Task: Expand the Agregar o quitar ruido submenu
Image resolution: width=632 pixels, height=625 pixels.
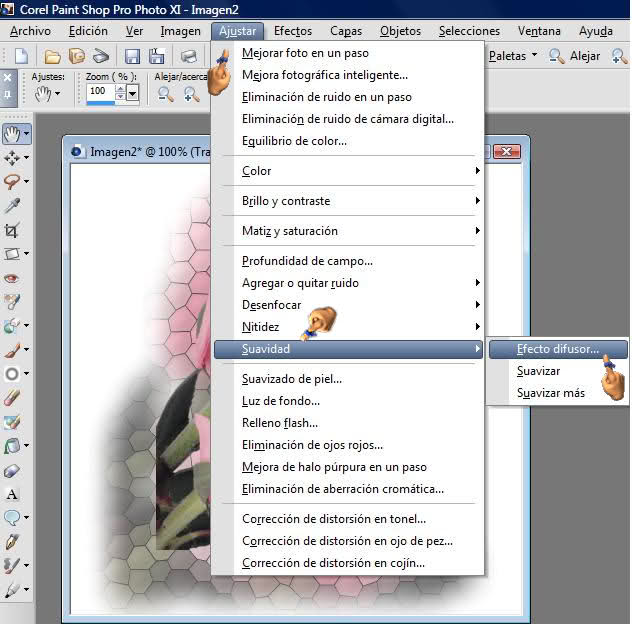Action: pos(349,283)
